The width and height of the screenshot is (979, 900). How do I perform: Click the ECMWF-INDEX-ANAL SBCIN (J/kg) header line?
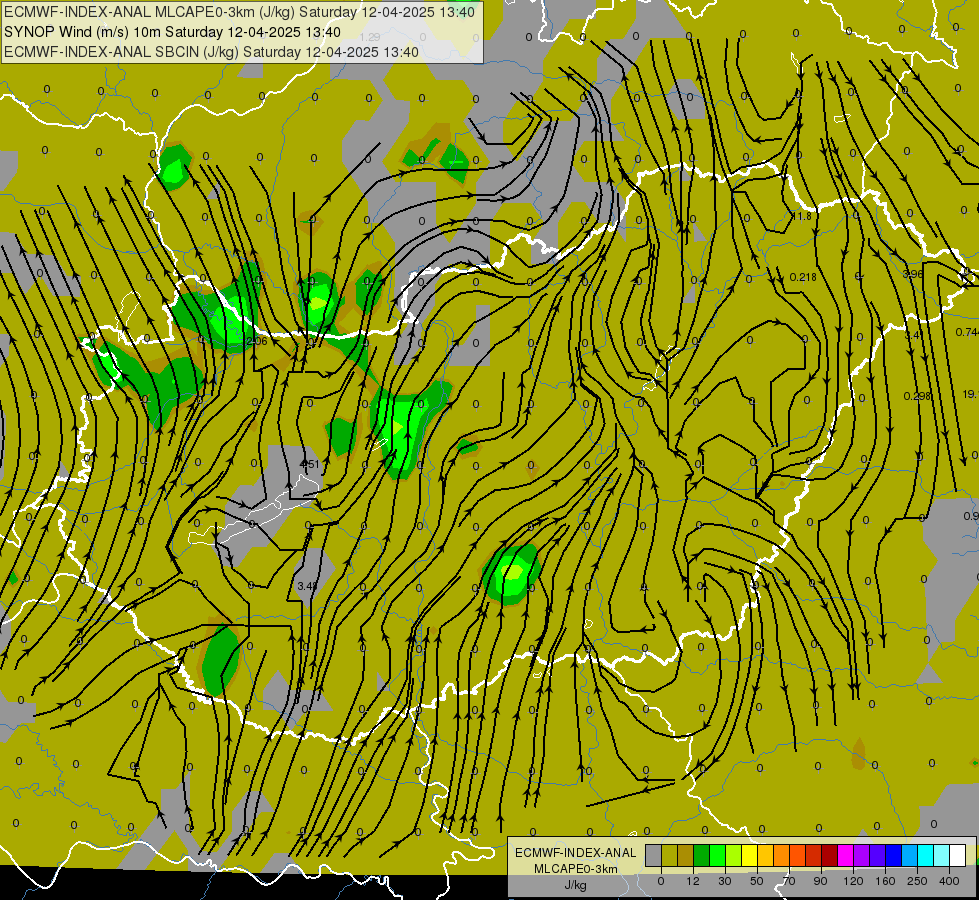211,52
